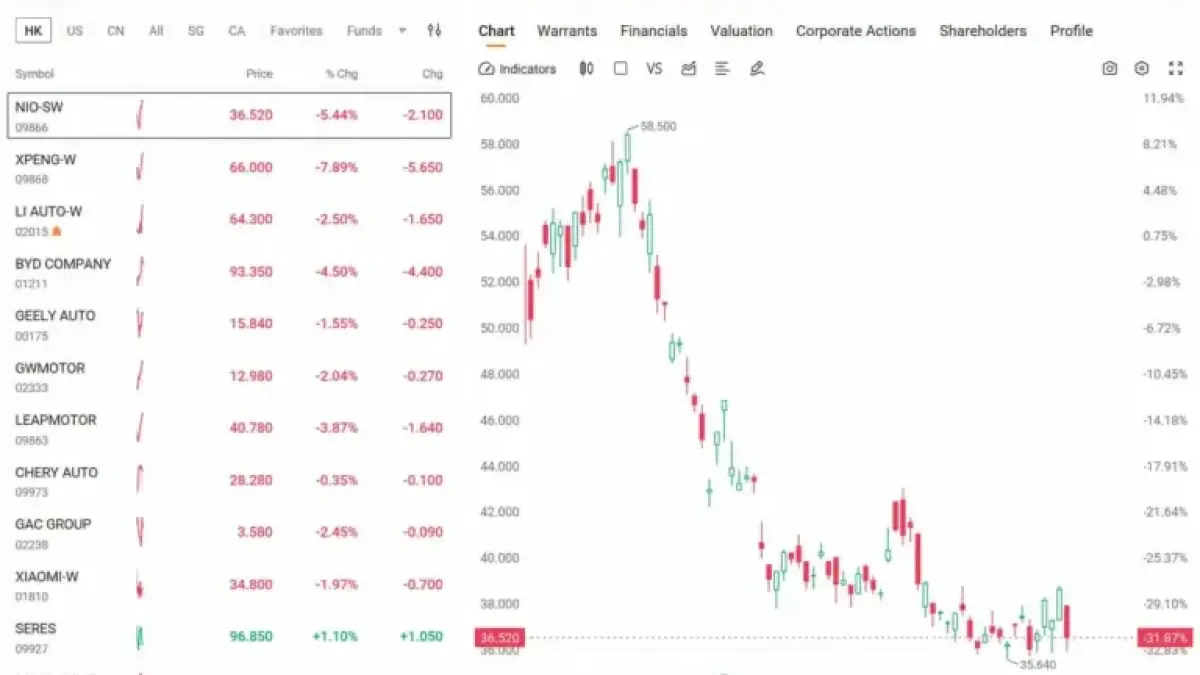Take a chart screenshot with camera icon
Screen dimensions: 1200x675
pyautogui.click(x=1109, y=69)
